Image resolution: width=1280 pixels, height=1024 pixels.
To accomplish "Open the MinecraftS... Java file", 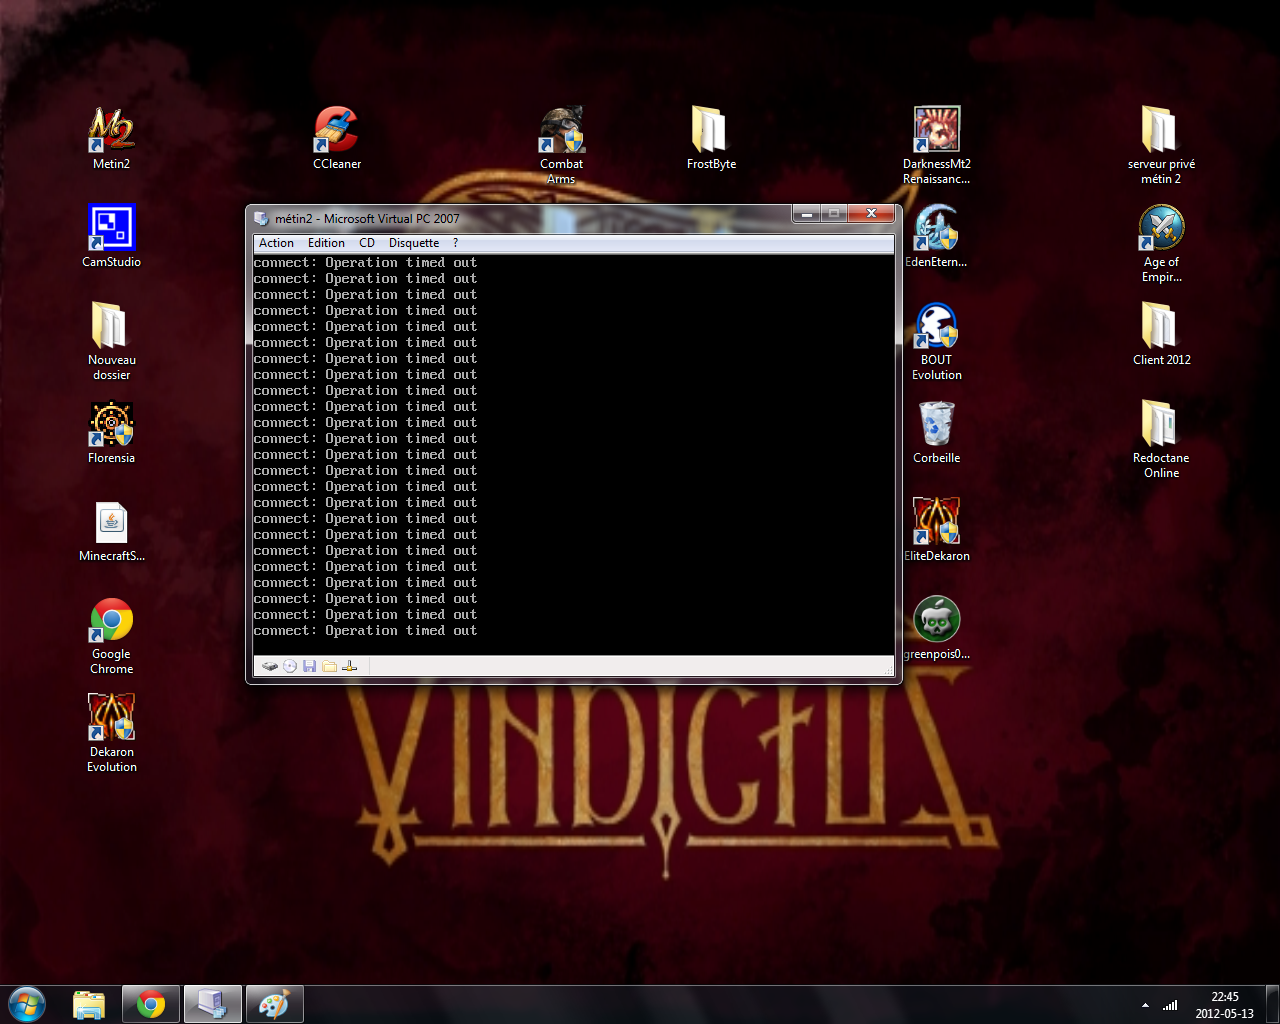I will click(111, 530).
